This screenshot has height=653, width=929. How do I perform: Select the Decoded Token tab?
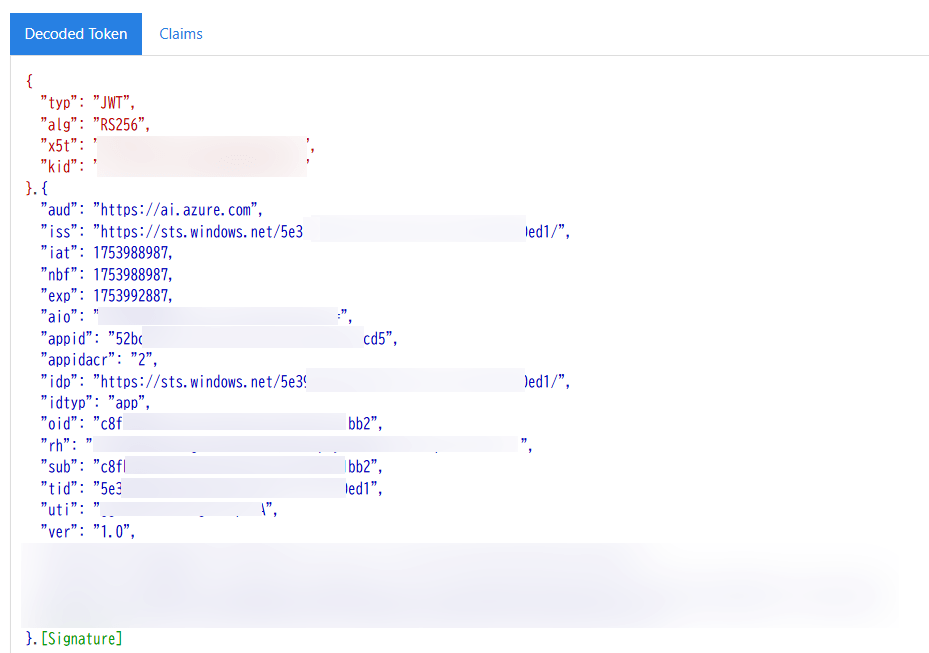pyautogui.click(x=76, y=34)
